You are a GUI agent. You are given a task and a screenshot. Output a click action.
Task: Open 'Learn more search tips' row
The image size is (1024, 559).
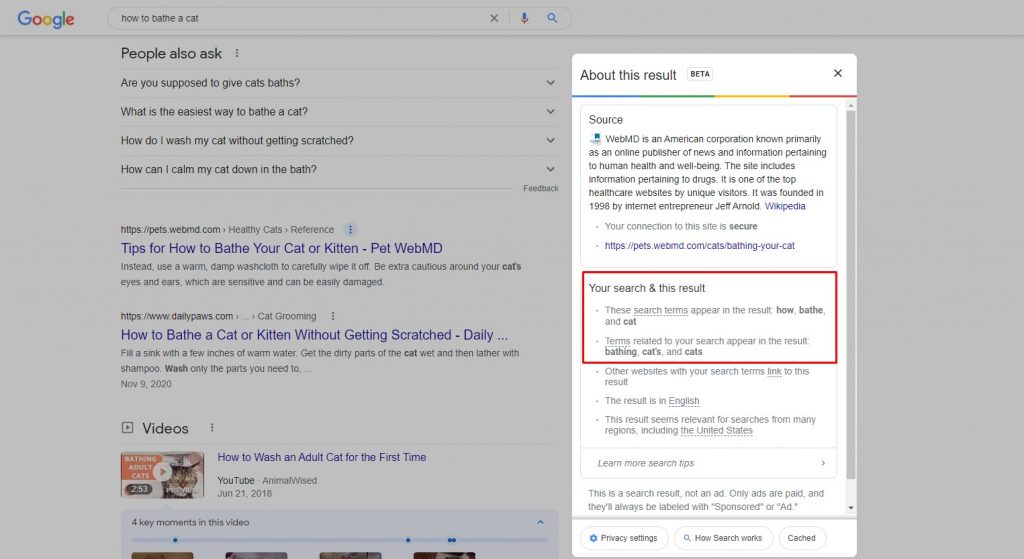709,463
